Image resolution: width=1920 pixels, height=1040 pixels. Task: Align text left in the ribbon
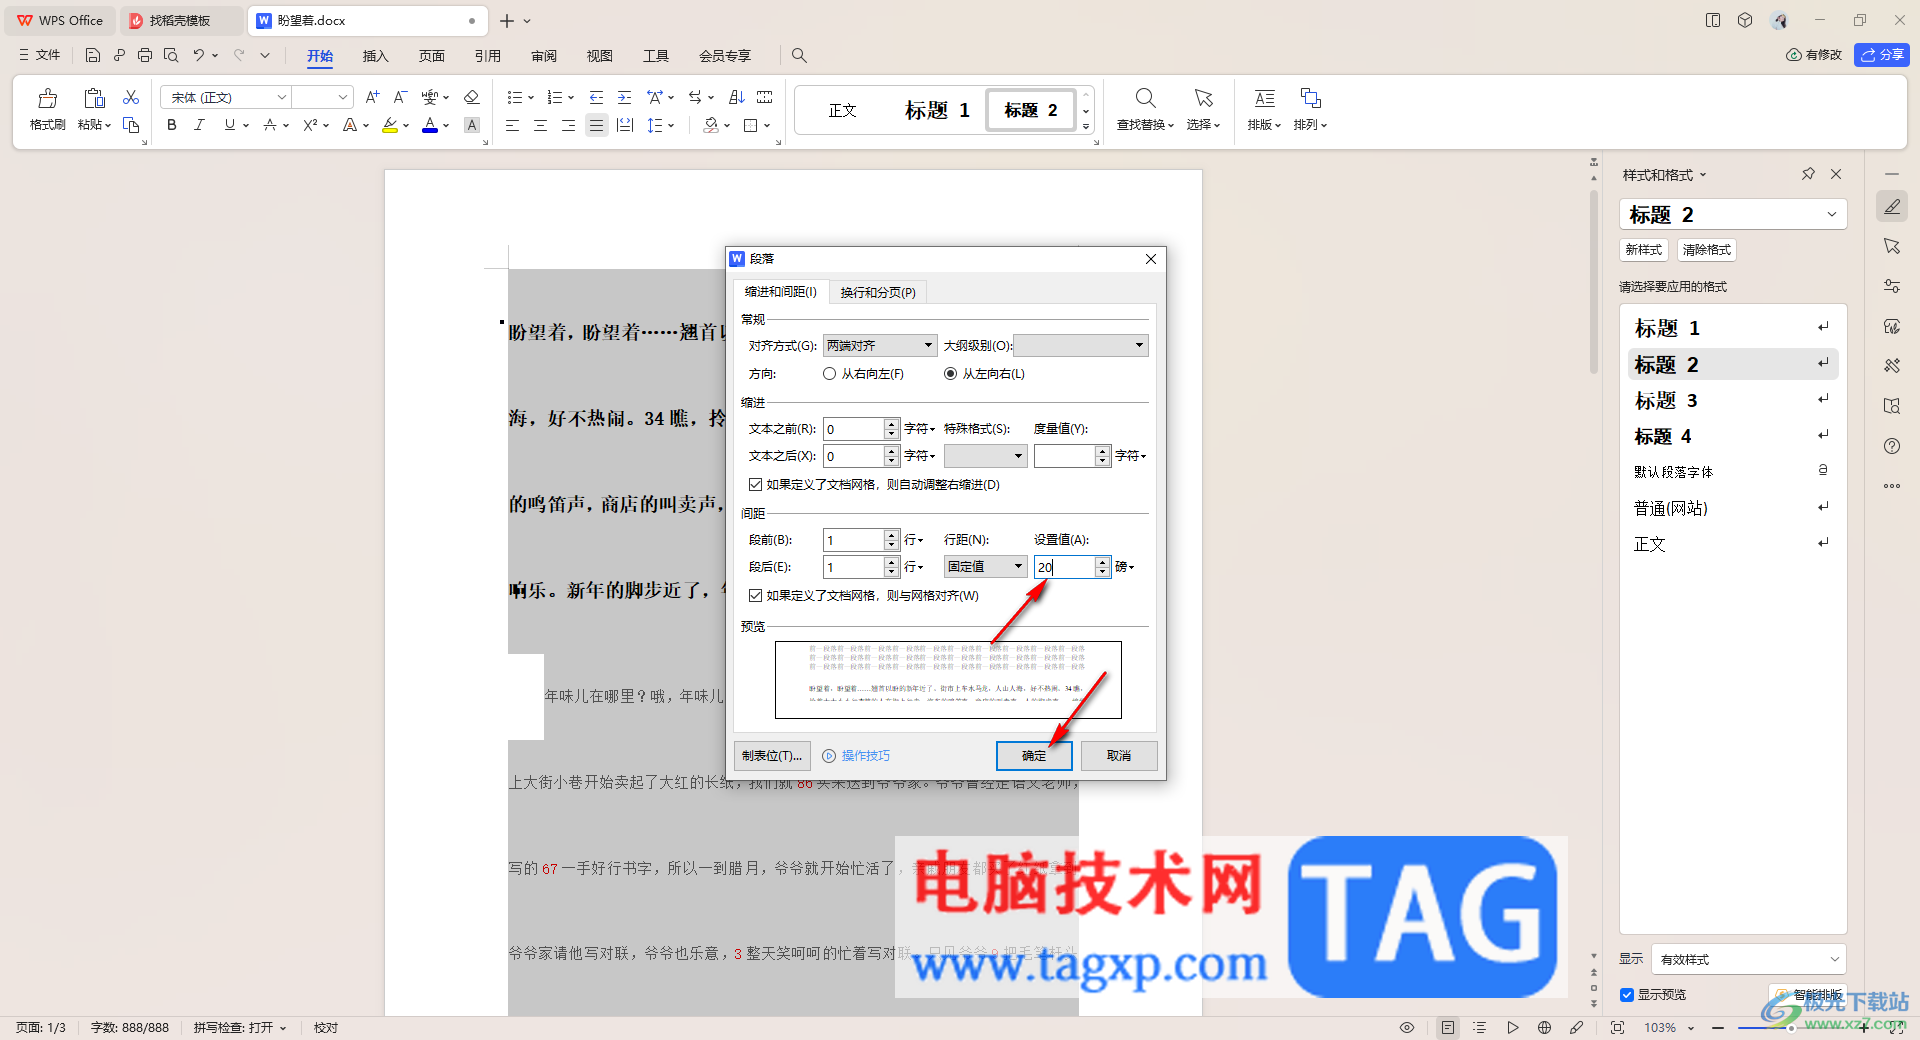pos(512,125)
